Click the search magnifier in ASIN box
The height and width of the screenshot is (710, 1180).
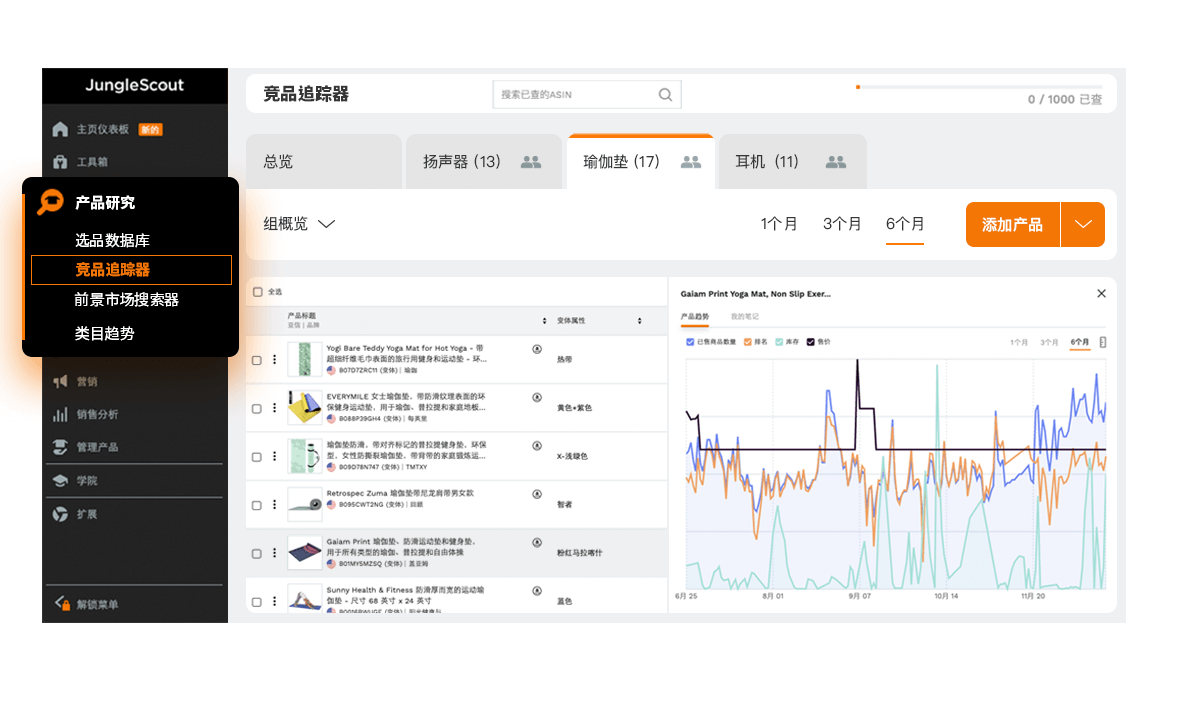(x=665, y=95)
